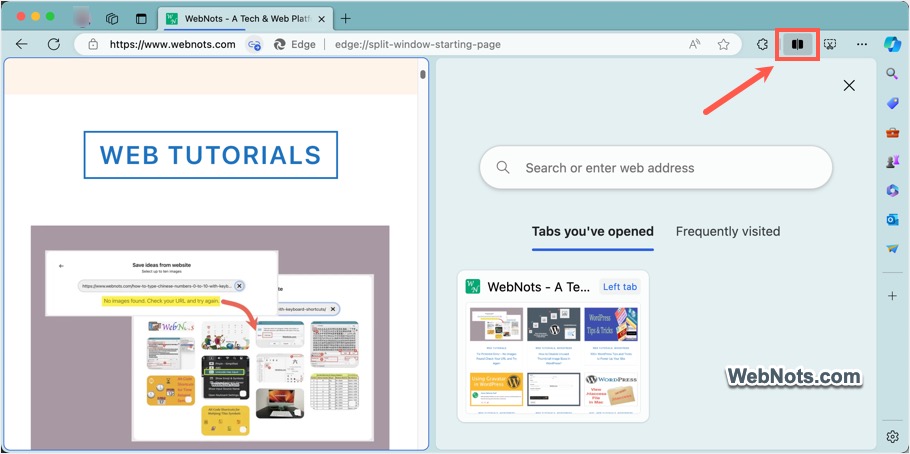Select the WebNots browser tab
The image size is (910, 454).
(246, 19)
